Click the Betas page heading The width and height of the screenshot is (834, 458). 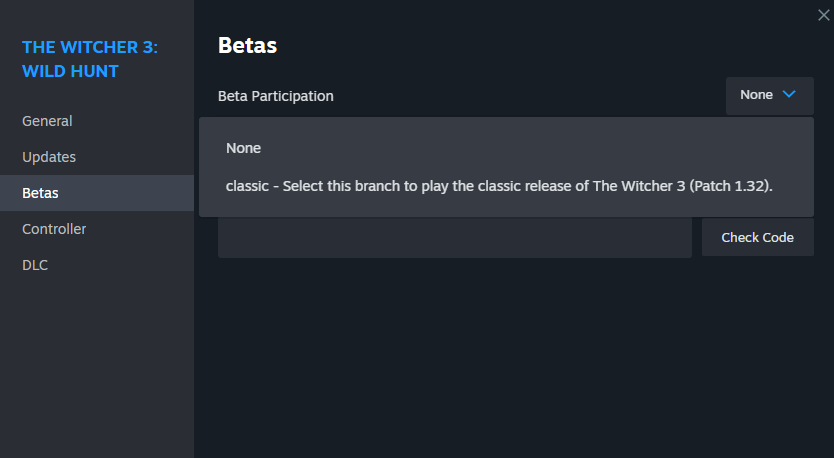pyautogui.click(x=247, y=45)
